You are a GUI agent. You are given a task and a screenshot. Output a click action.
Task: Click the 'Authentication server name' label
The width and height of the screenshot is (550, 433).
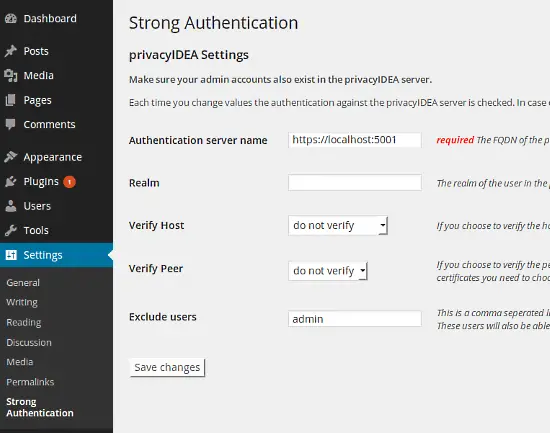(198, 140)
